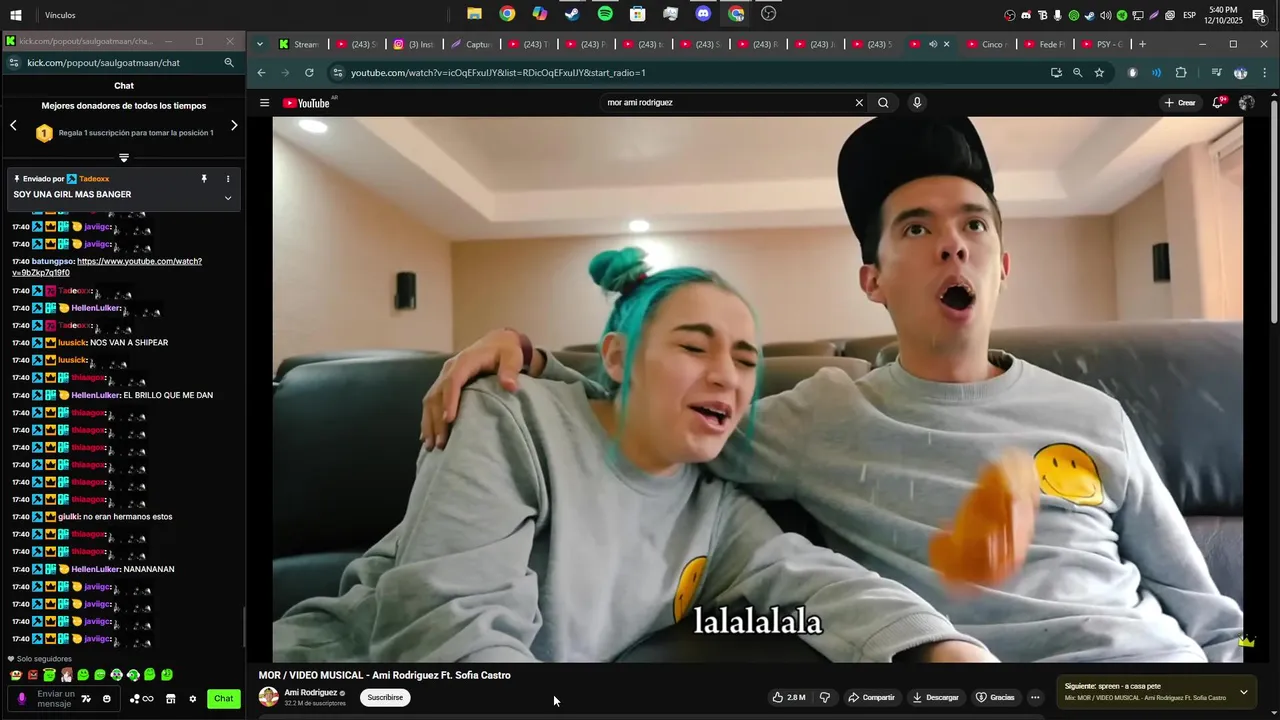Bookmark page with star icon
Image resolution: width=1280 pixels, height=720 pixels.
point(1099,73)
